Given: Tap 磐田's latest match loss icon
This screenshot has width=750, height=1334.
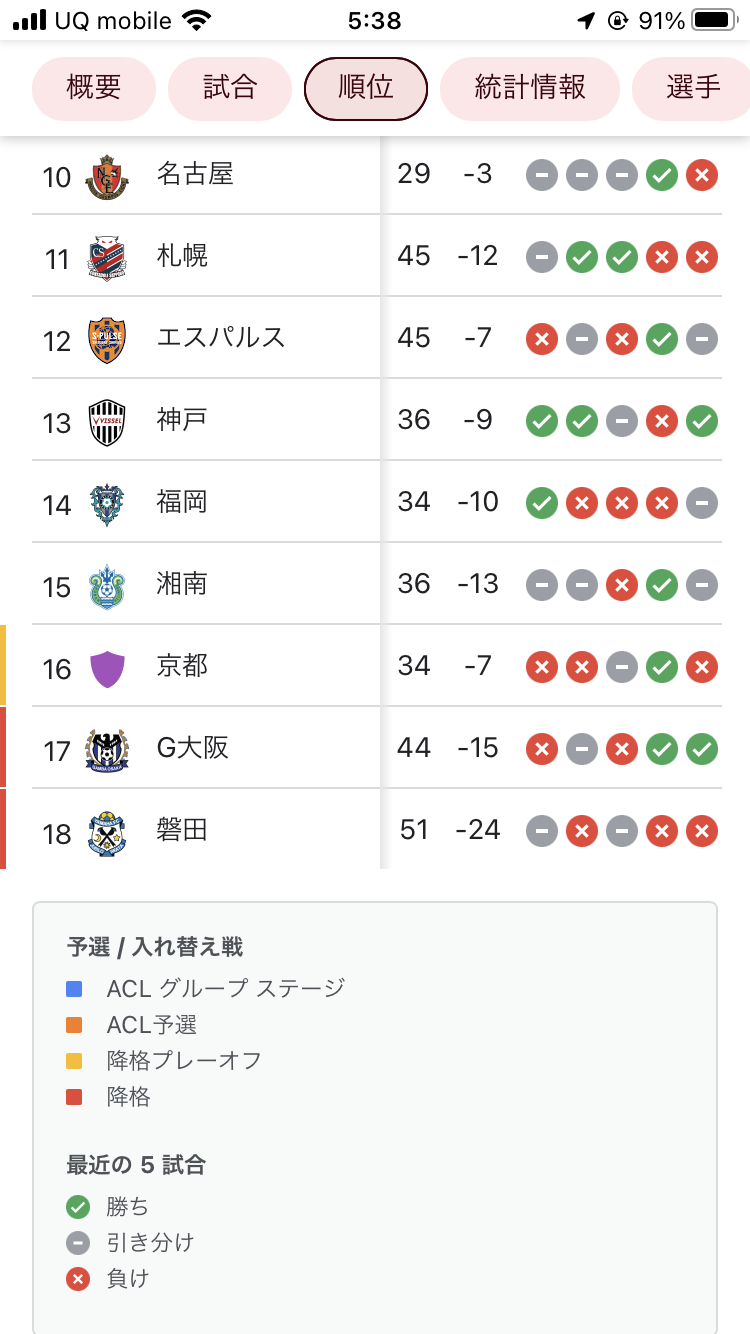Looking at the screenshot, I should click(x=702, y=831).
